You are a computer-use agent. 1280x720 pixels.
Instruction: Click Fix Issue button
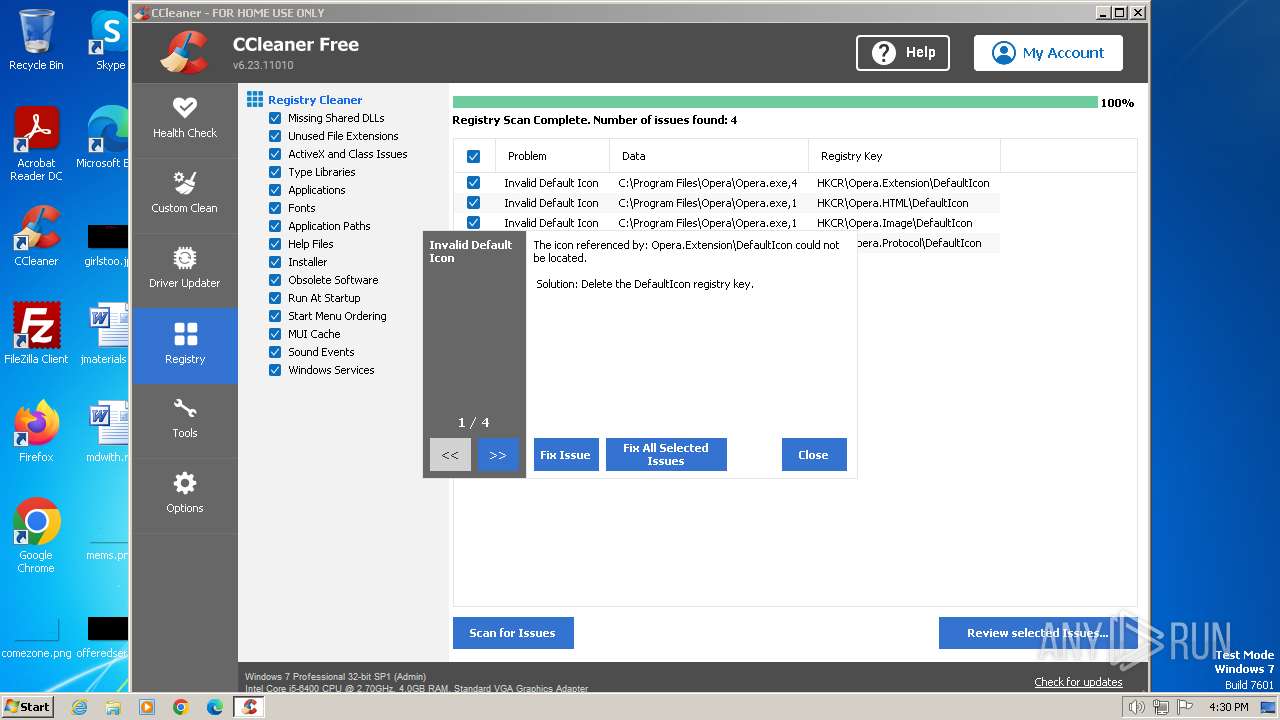pos(566,455)
